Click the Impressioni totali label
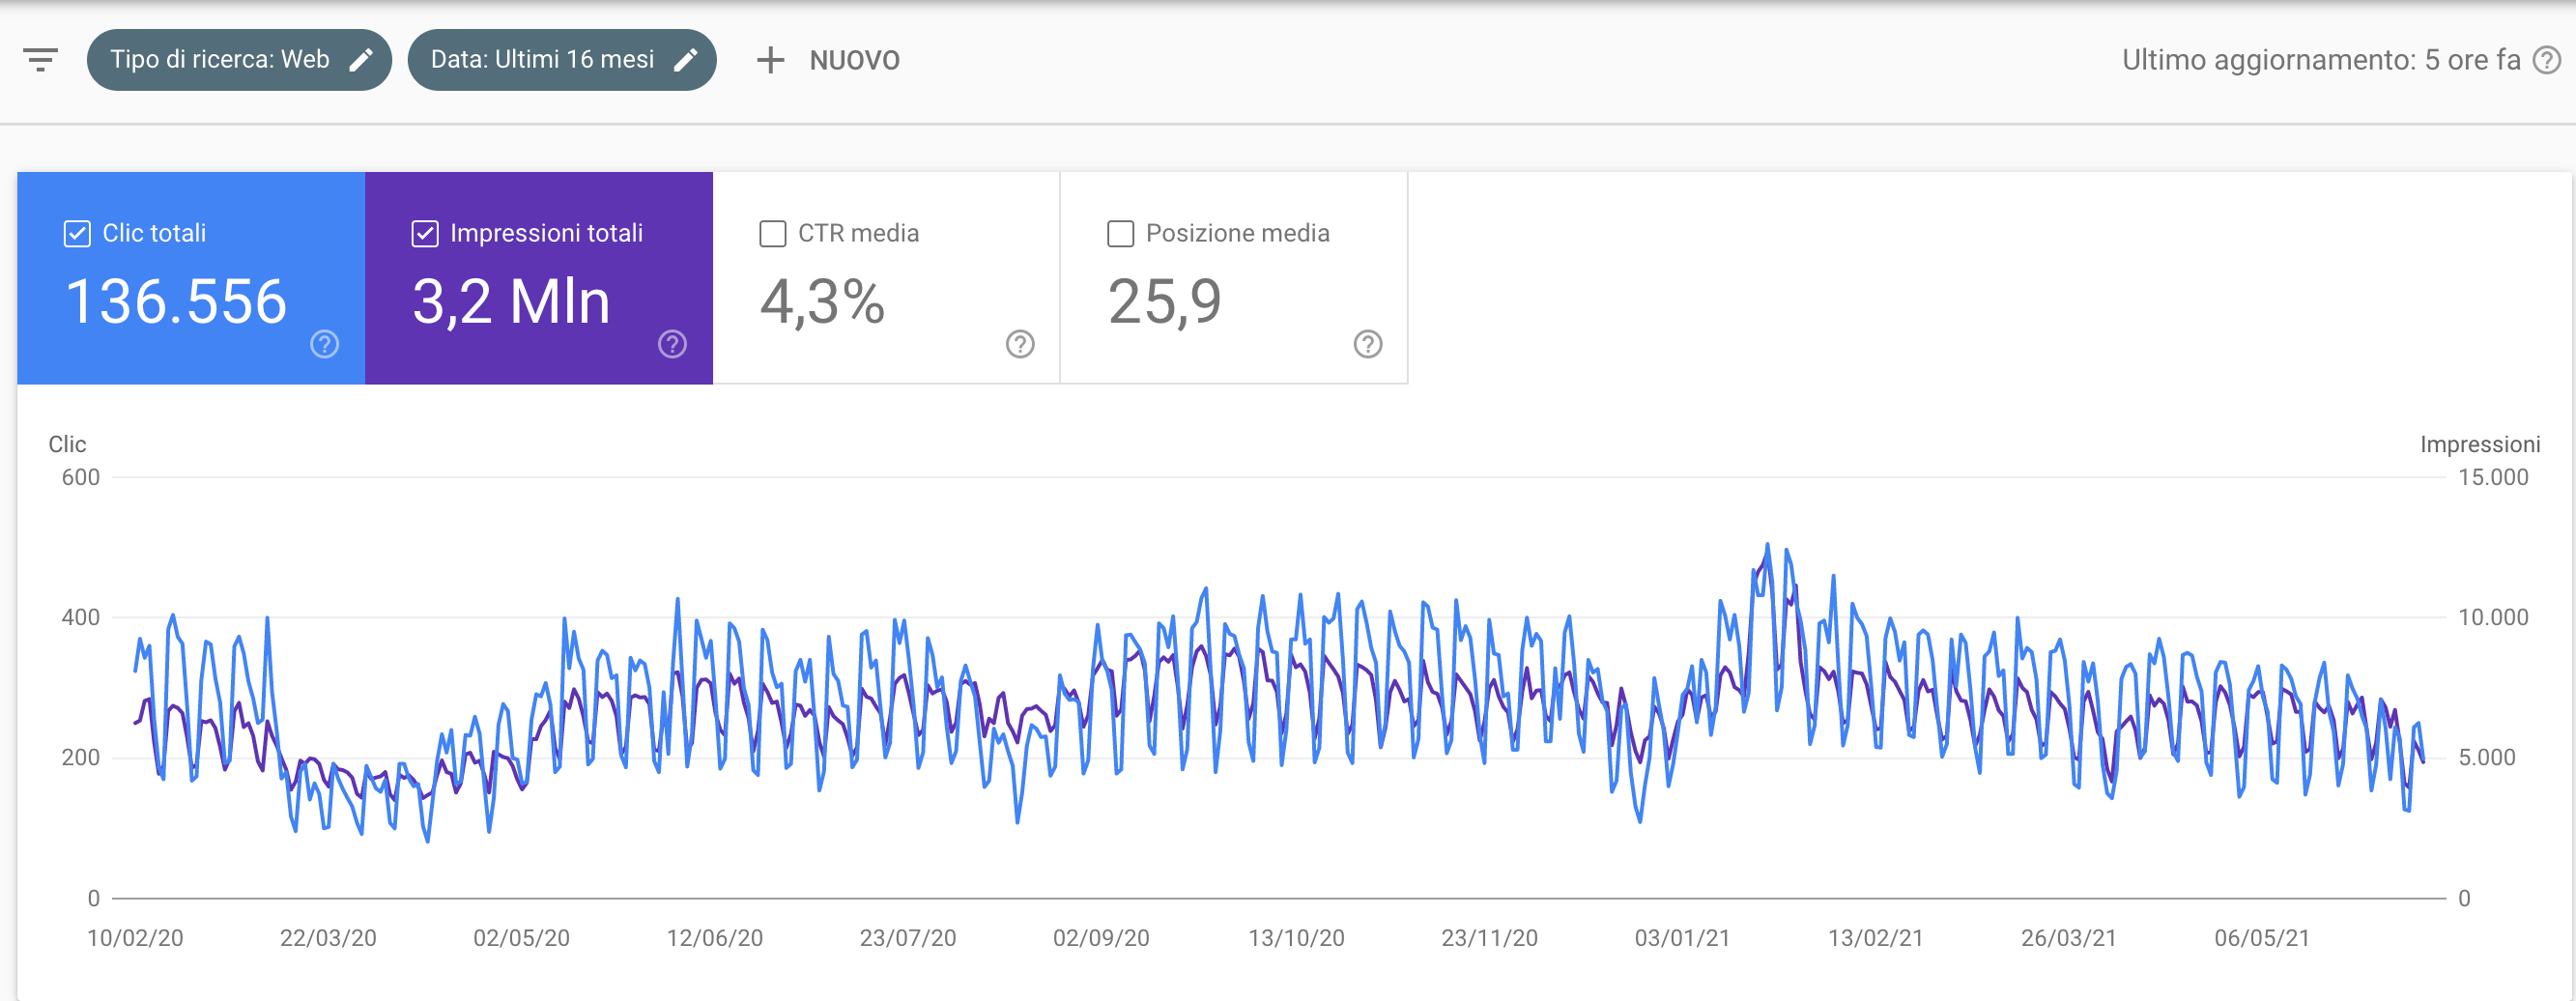2576x1001 pixels. tap(546, 233)
